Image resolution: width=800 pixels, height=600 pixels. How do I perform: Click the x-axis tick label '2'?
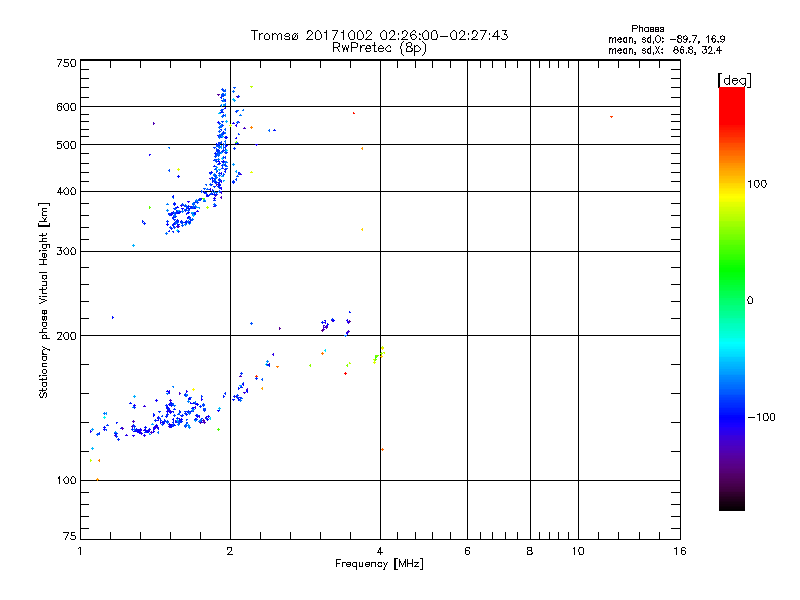[230, 551]
